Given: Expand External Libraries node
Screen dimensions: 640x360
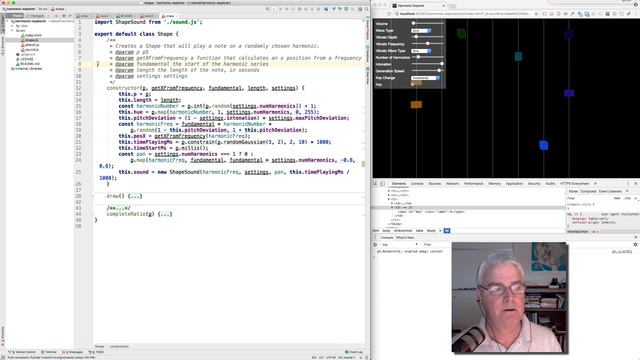Looking at the screenshot, I should (27, 69).
